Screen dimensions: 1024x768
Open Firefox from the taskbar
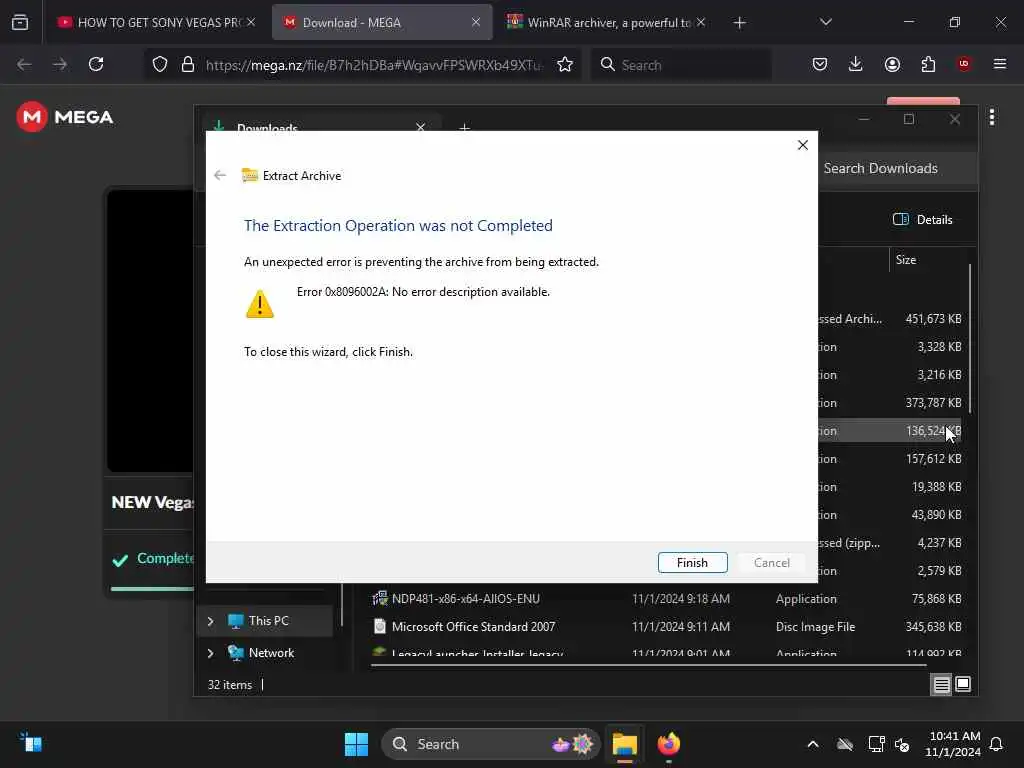click(668, 744)
